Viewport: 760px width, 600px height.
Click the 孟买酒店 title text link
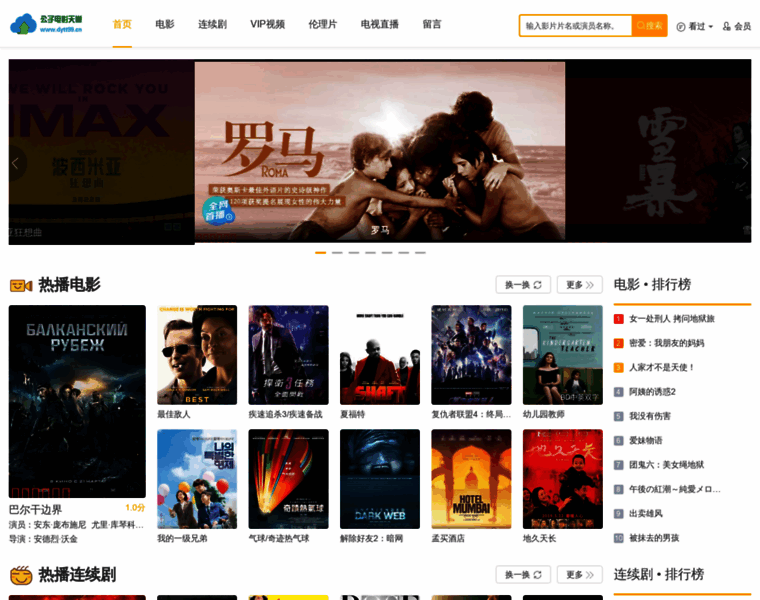pyautogui.click(x=448, y=538)
